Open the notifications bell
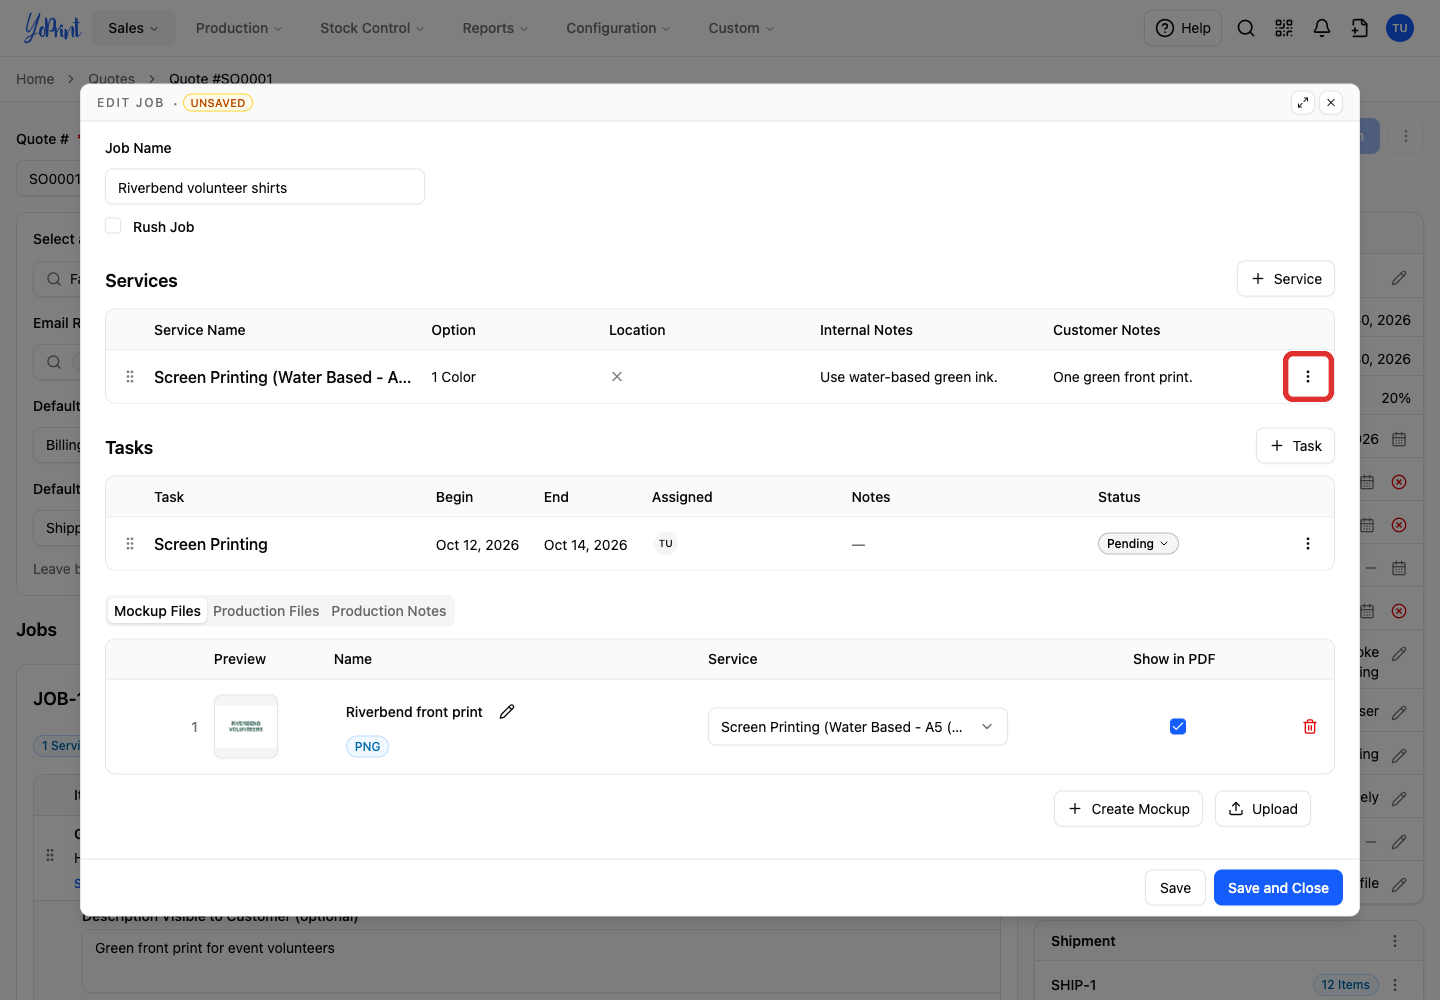This screenshot has width=1440, height=1000. click(1322, 28)
